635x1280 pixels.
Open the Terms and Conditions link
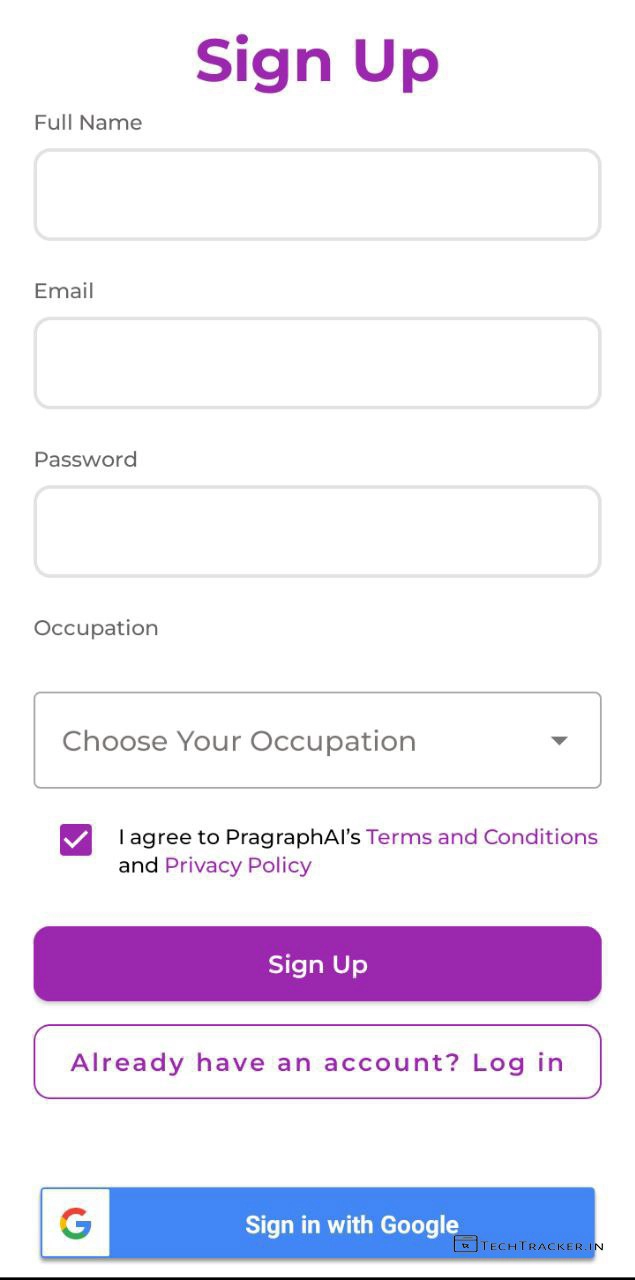click(x=482, y=837)
